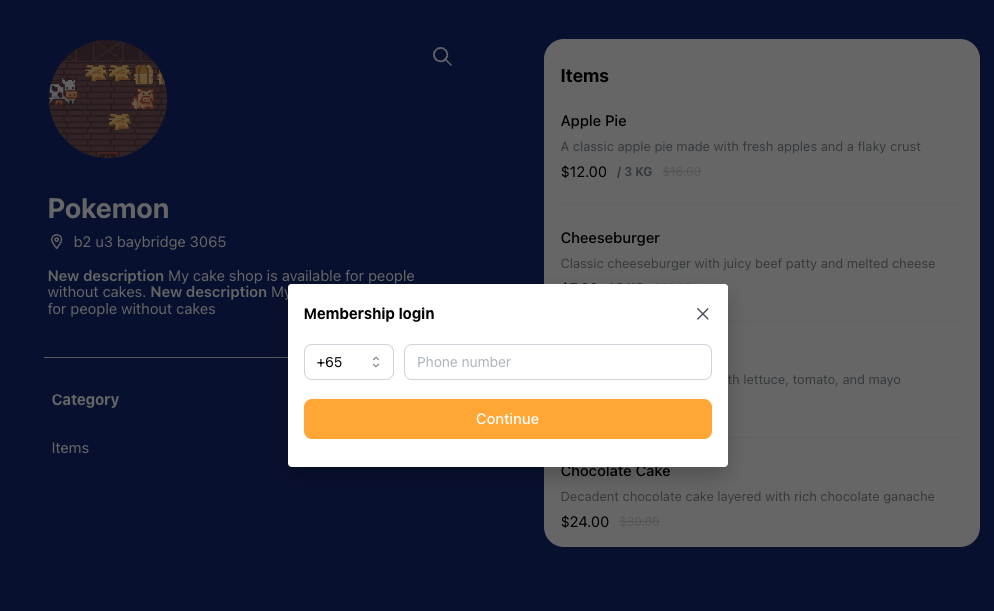The image size is (994, 611).
Task: Click the Membership login title text
Action: 369,314
